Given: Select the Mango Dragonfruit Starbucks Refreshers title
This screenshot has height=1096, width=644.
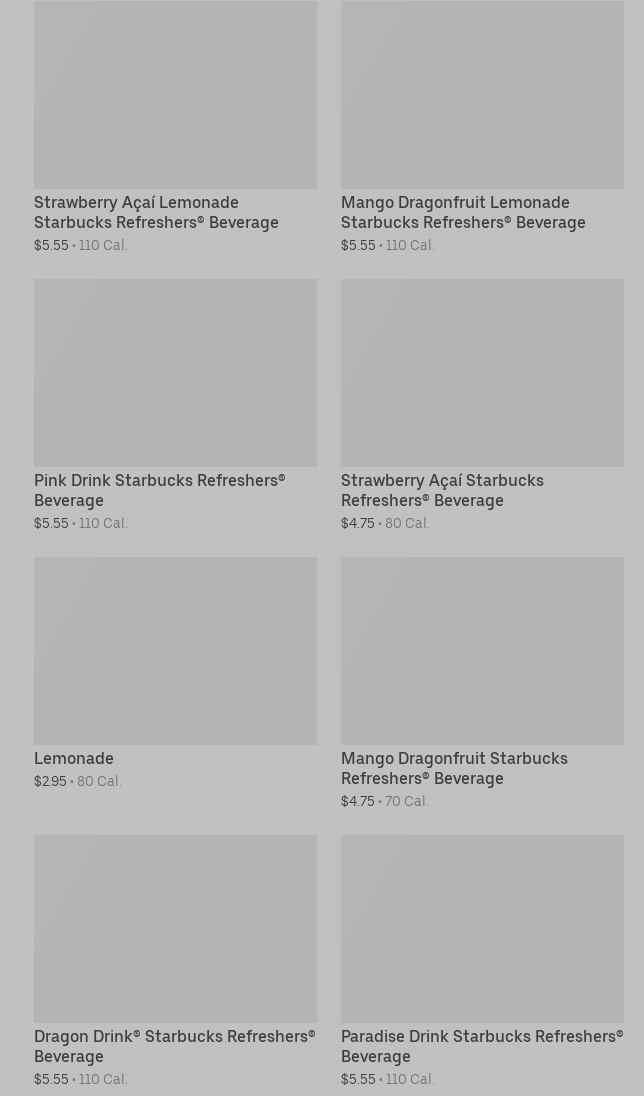Looking at the screenshot, I should point(454,768).
